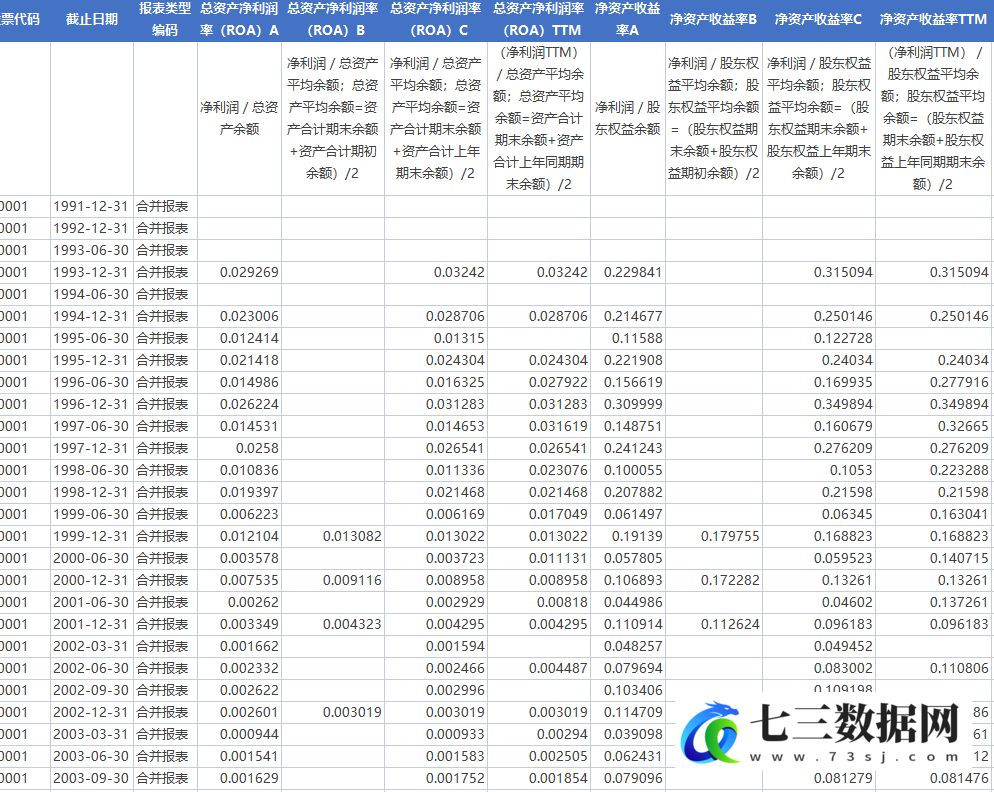
Task: Select the cell with value 0.112624
Action: pyautogui.click(x=714, y=624)
